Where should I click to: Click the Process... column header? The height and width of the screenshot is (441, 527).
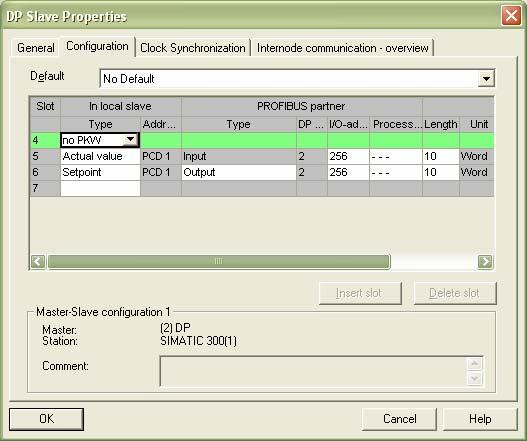tap(396, 124)
